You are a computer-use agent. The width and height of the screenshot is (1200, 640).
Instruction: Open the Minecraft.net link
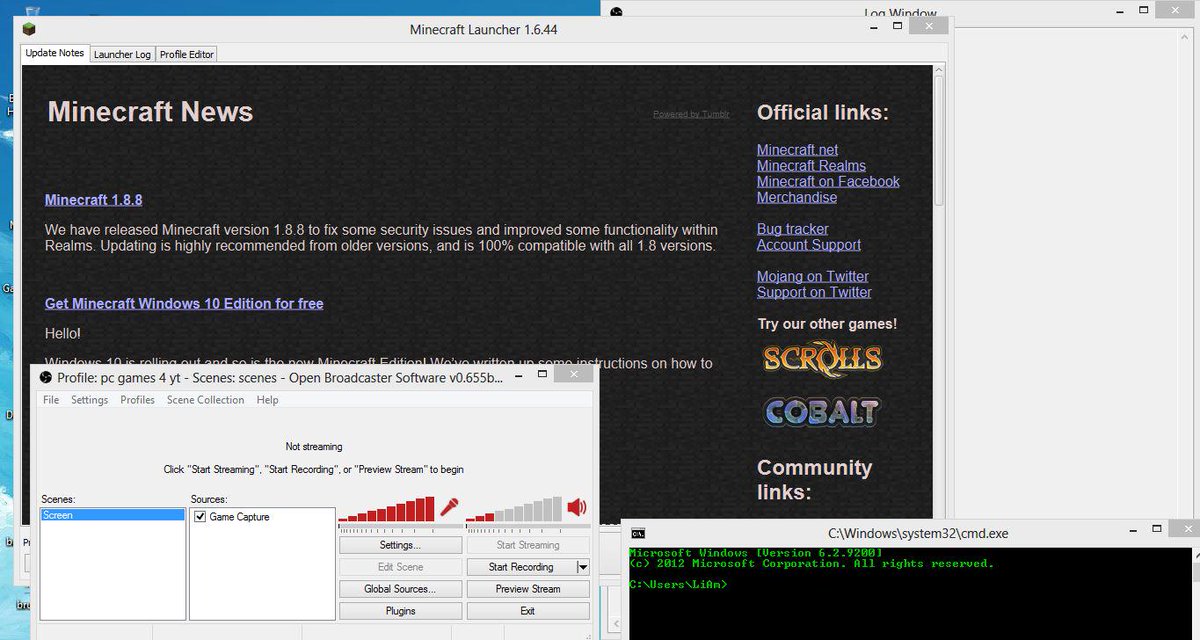click(797, 150)
